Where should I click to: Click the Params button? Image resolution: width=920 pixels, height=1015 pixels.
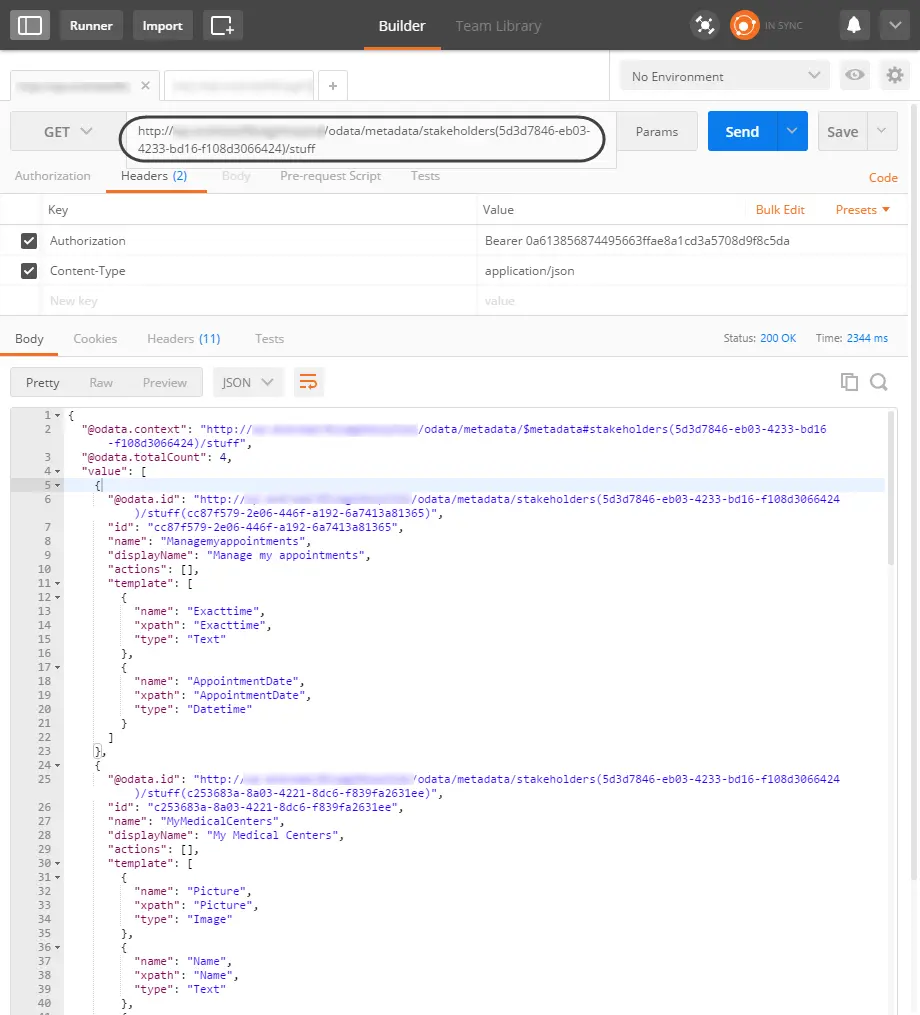pyautogui.click(x=656, y=131)
